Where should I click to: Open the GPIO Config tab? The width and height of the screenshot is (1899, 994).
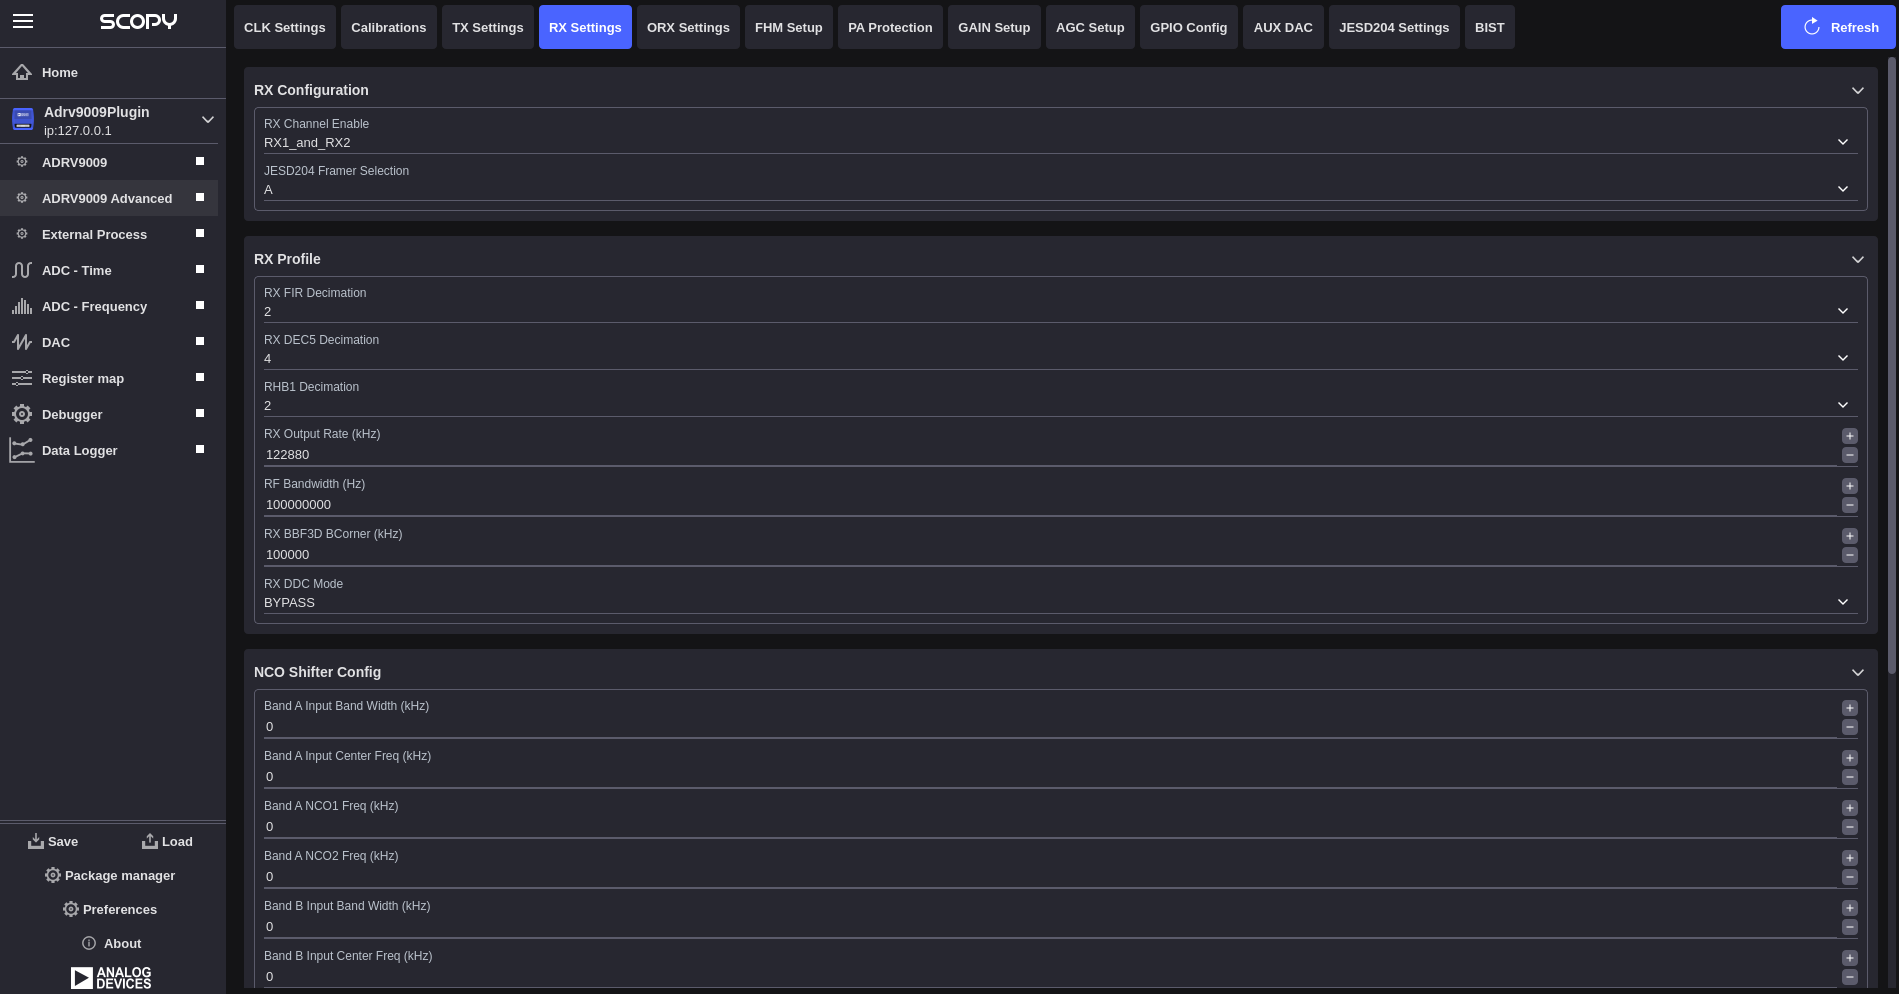pyautogui.click(x=1189, y=27)
